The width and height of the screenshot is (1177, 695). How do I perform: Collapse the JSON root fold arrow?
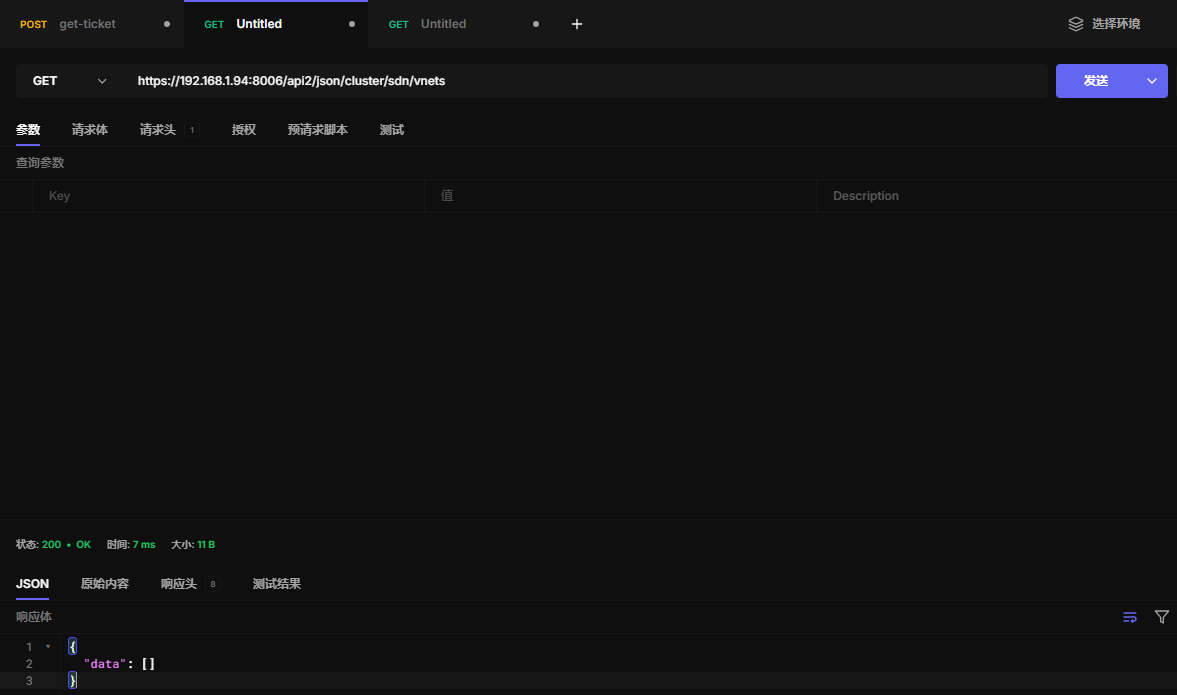[x=48, y=647]
